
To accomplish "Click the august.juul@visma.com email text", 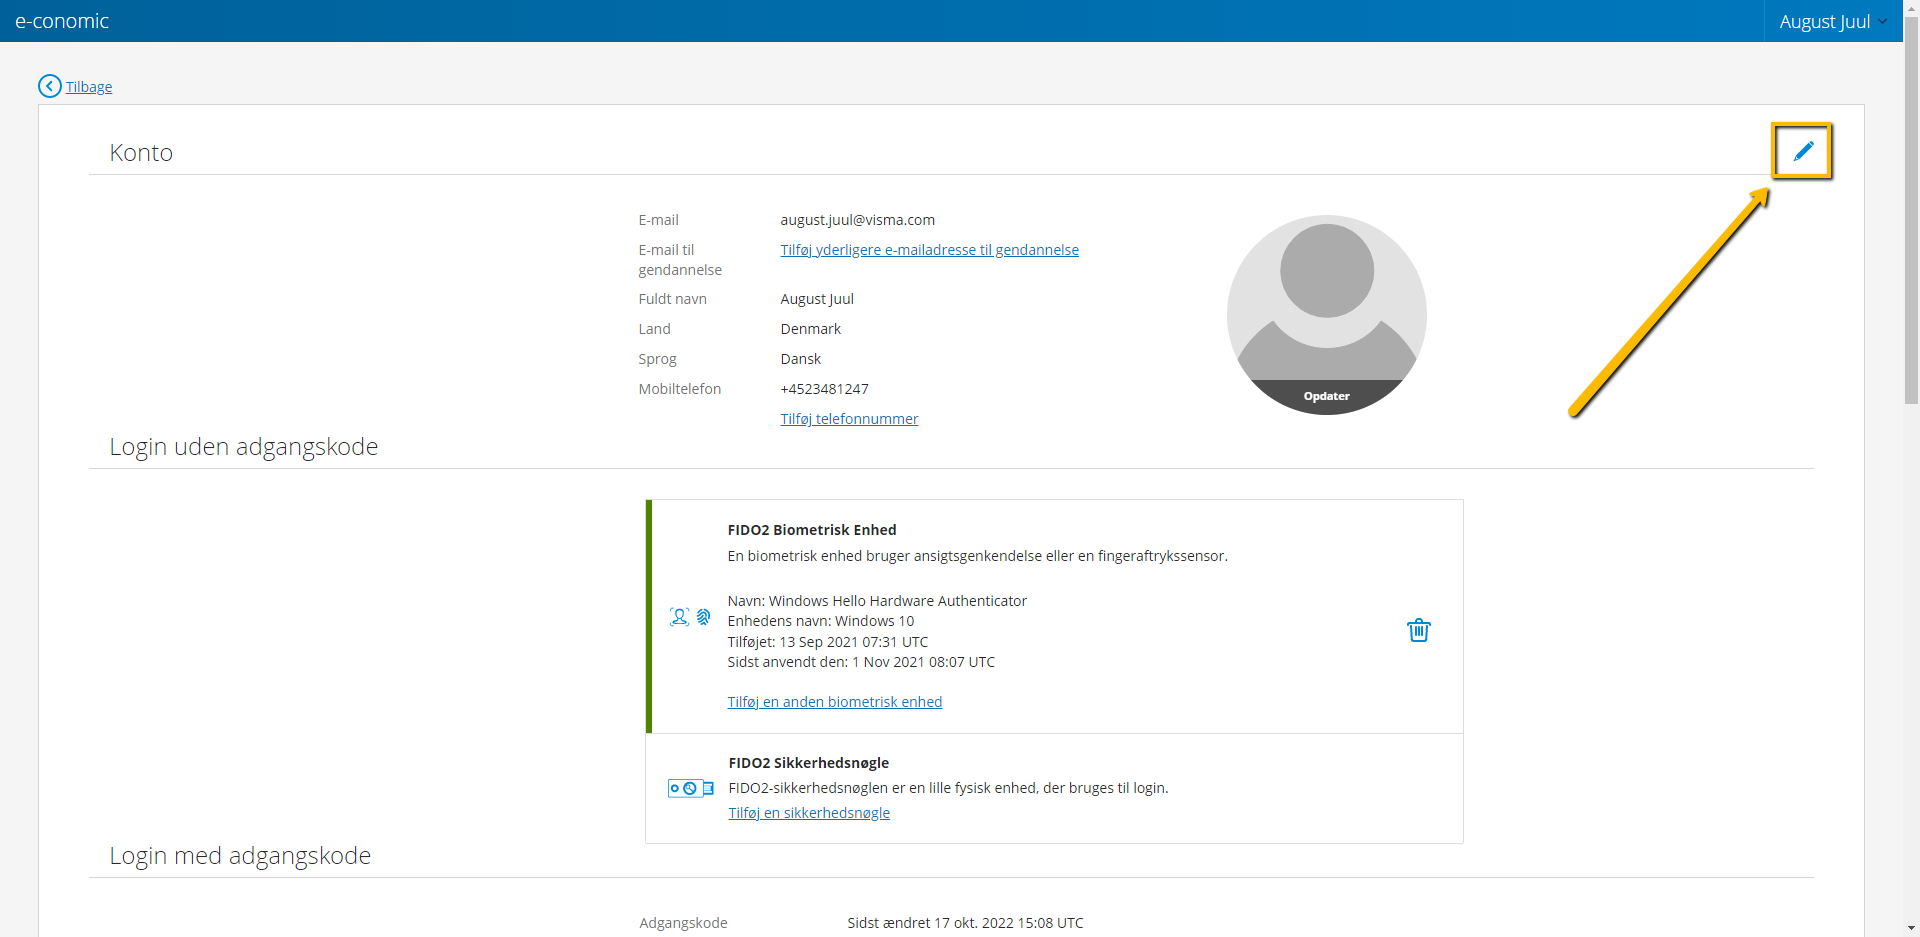I will coord(857,219).
